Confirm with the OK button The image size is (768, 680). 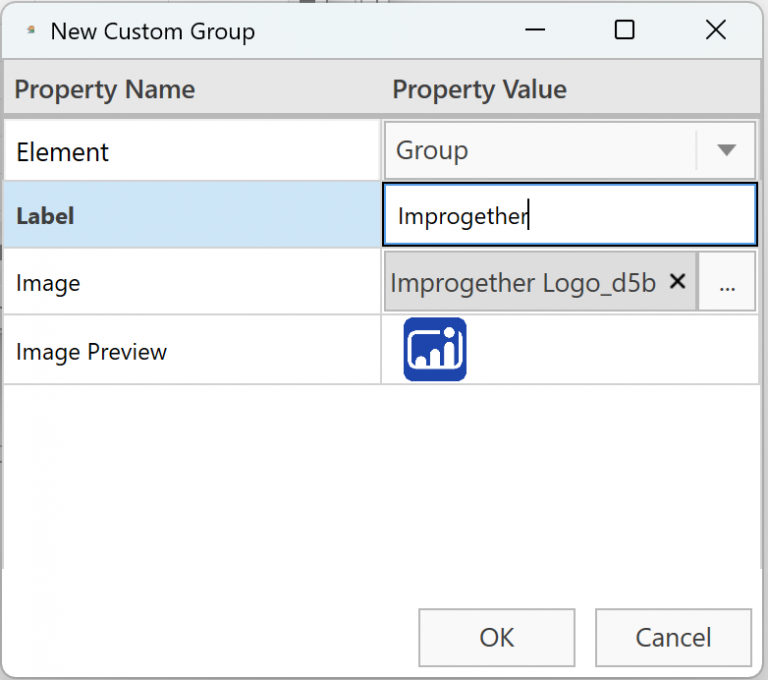tap(496, 637)
